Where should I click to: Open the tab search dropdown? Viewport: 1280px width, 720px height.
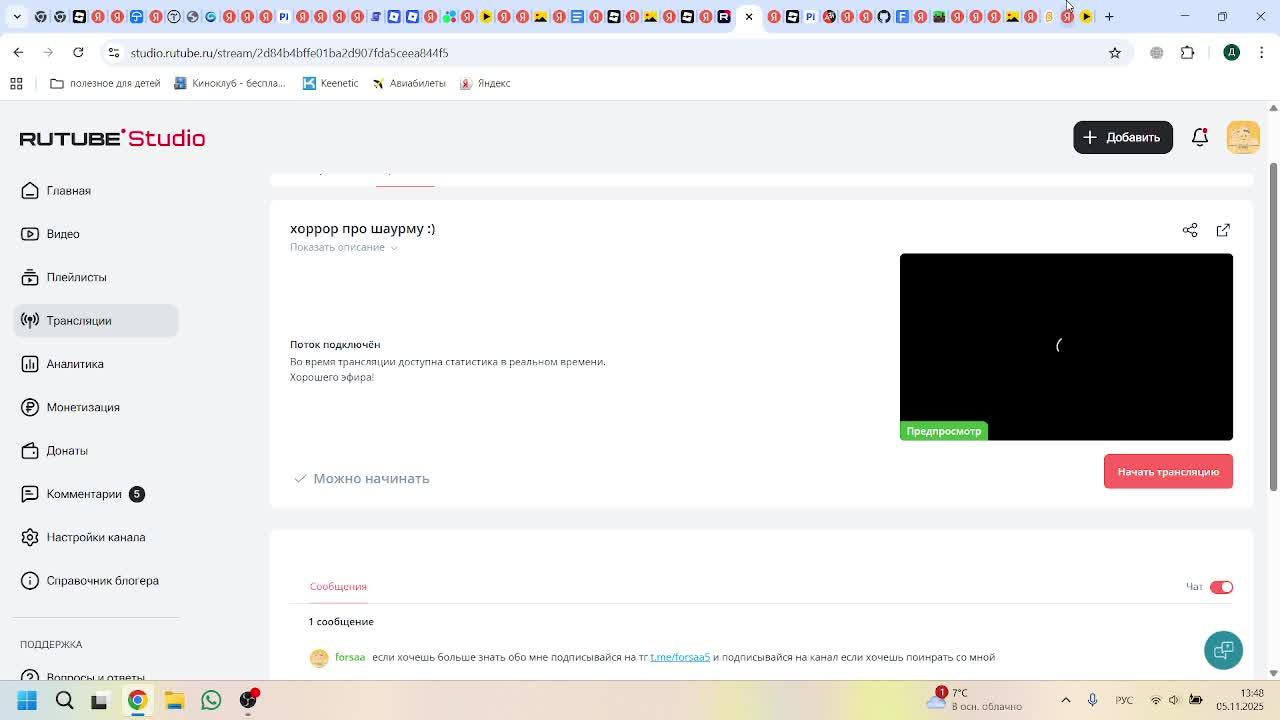point(17,16)
